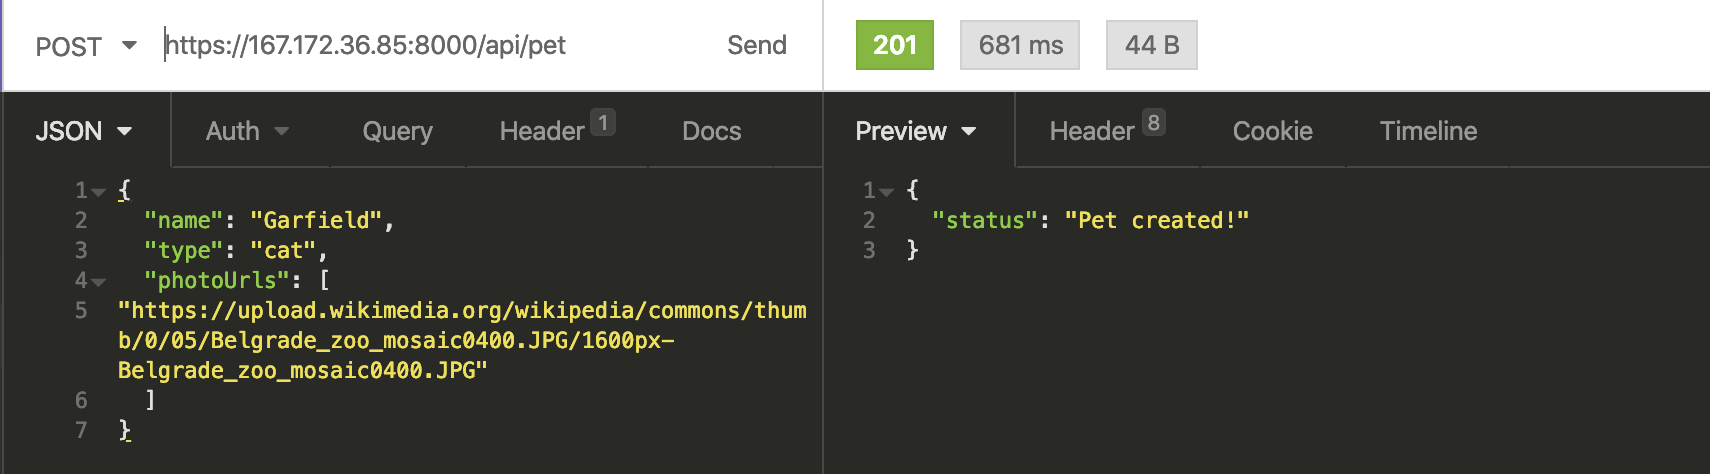Switch to the Cookie tab
Image resolution: width=1710 pixels, height=474 pixels.
[1273, 131]
